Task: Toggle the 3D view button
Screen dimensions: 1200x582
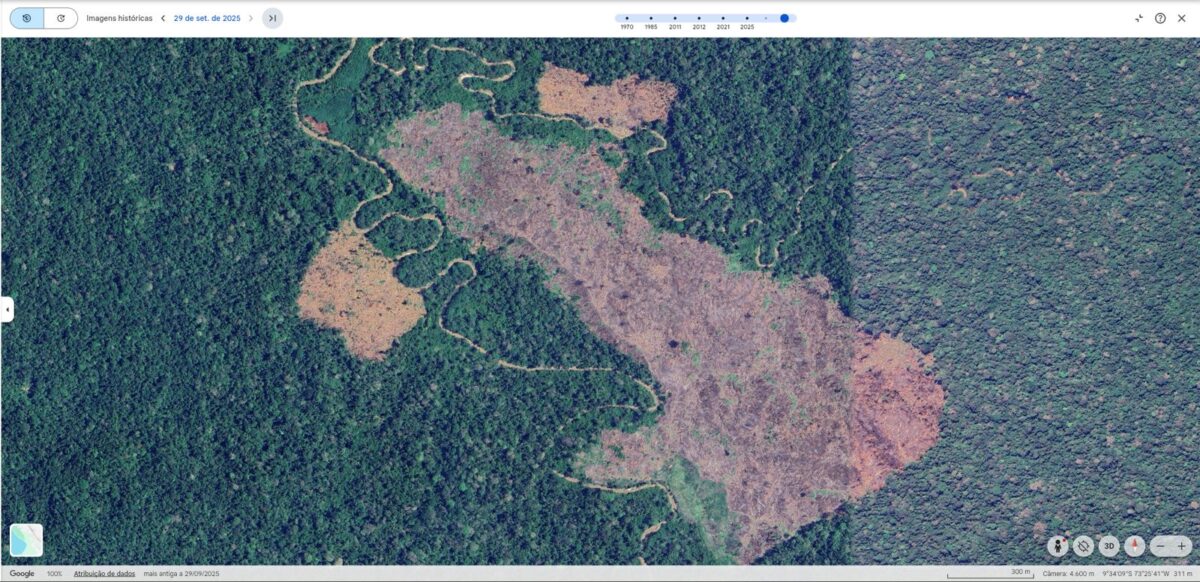Action: pyautogui.click(x=1109, y=546)
